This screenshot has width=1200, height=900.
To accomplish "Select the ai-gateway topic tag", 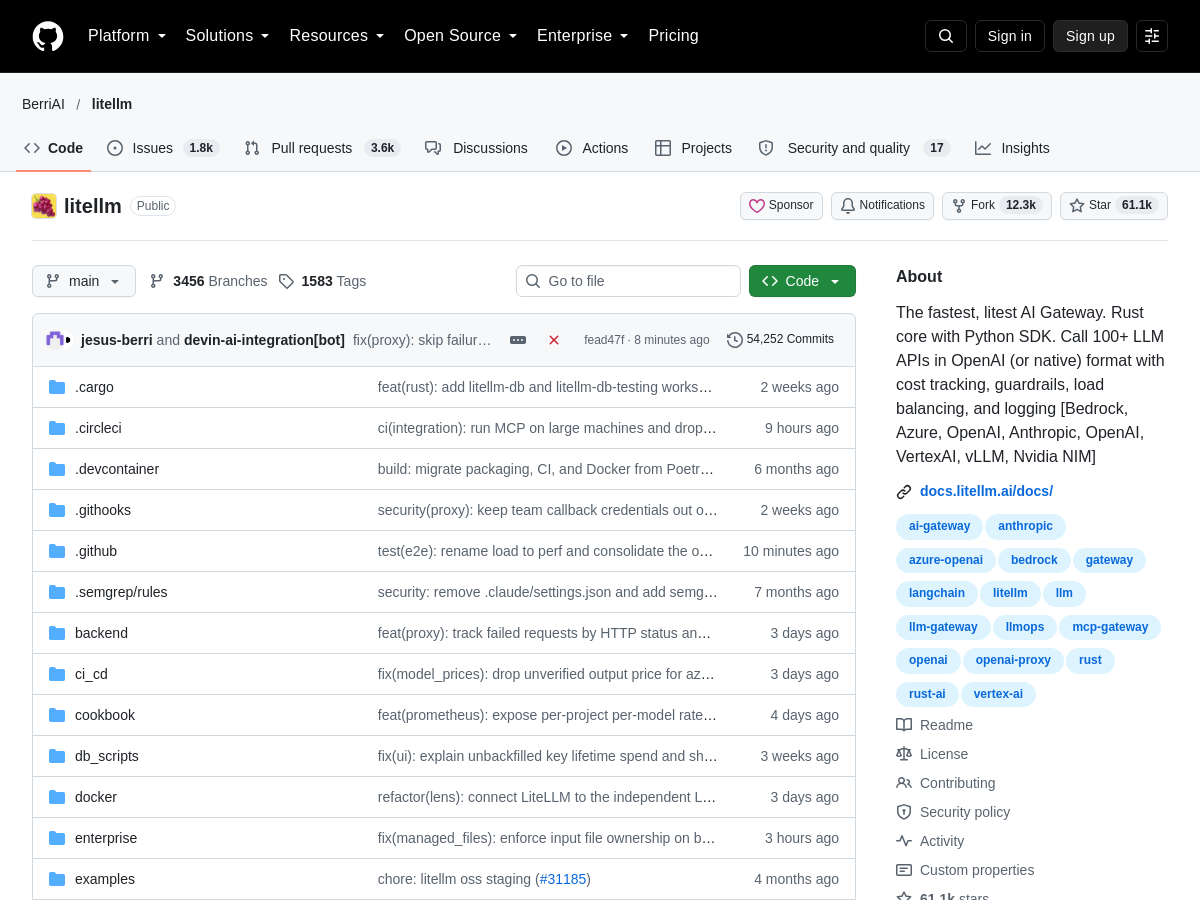I will [939, 526].
